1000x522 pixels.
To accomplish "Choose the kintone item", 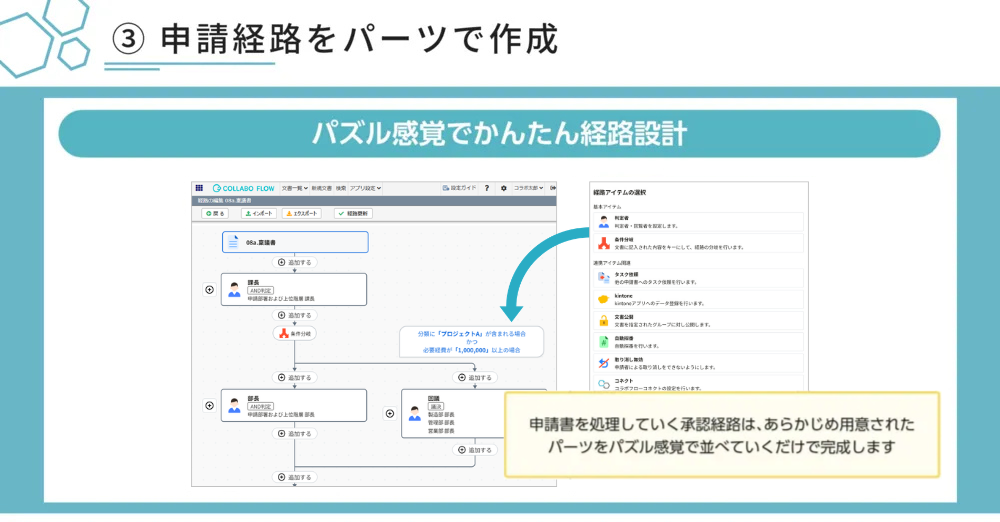I will [698, 299].
